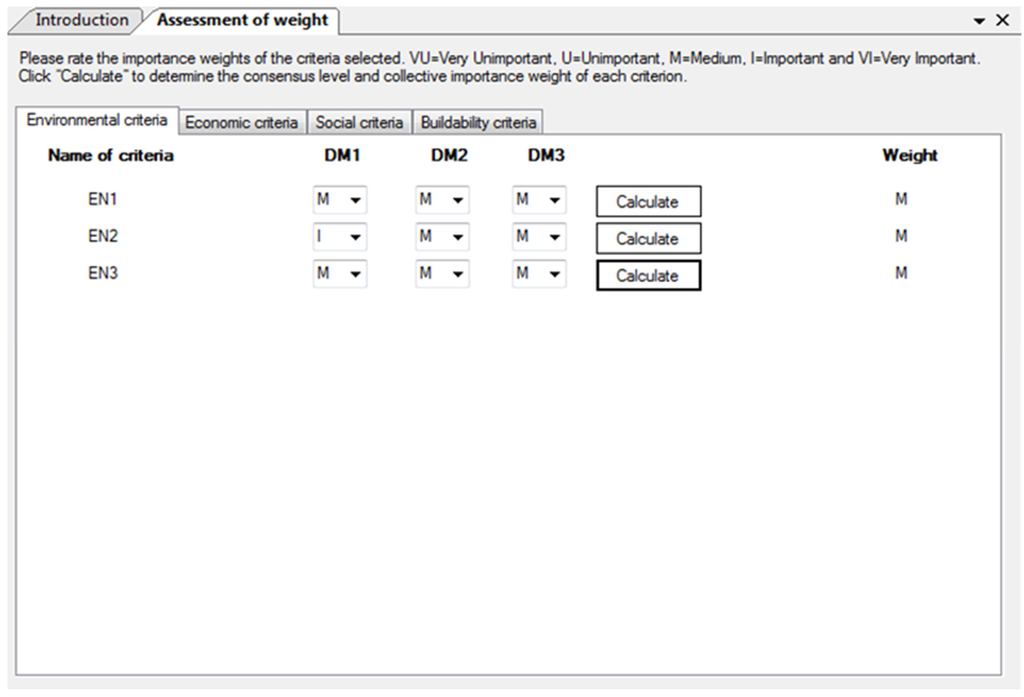Select the Assessment of weight tab
The height and width of the screenshot is (697, 1024).
[x=242, y=20]
